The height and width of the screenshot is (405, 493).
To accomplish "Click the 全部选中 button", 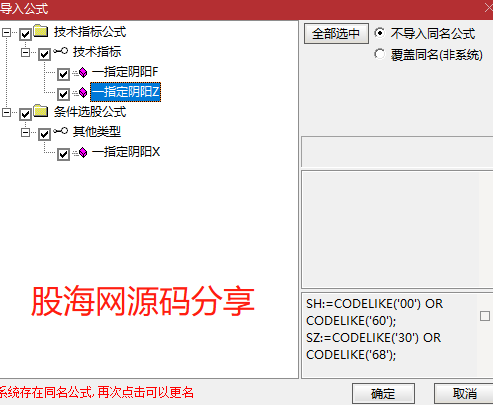I will pyautogui.click(x=336, y=33).
